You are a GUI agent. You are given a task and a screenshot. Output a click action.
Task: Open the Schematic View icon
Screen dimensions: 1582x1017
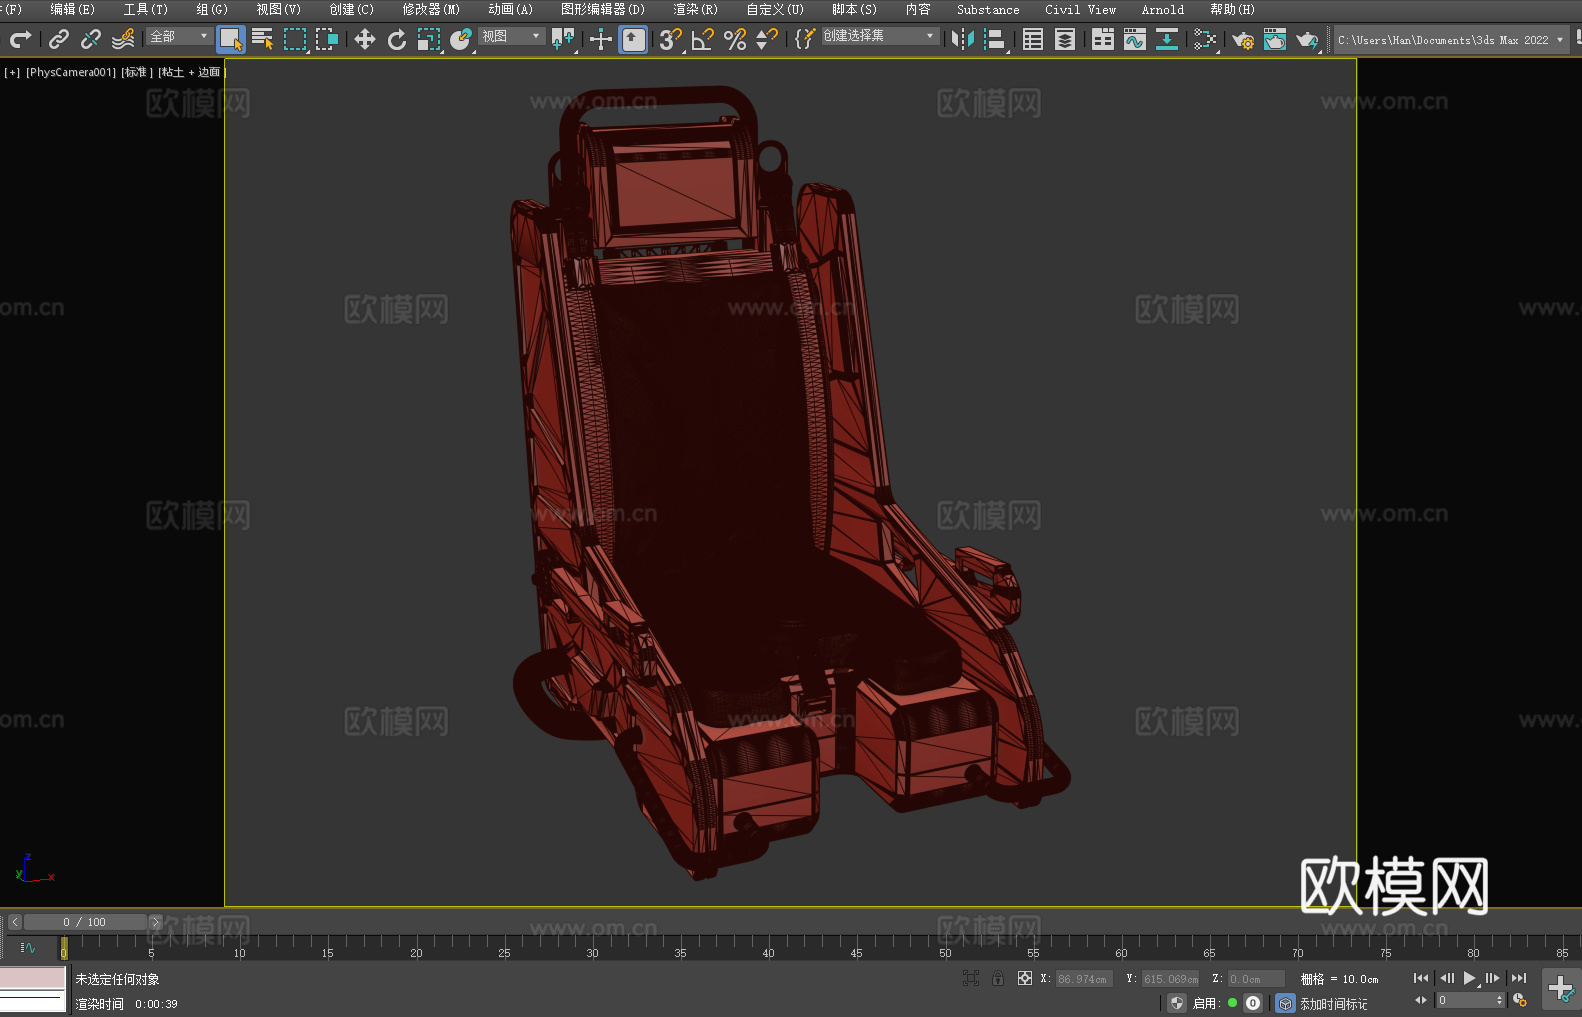[x=1205, y=39]
